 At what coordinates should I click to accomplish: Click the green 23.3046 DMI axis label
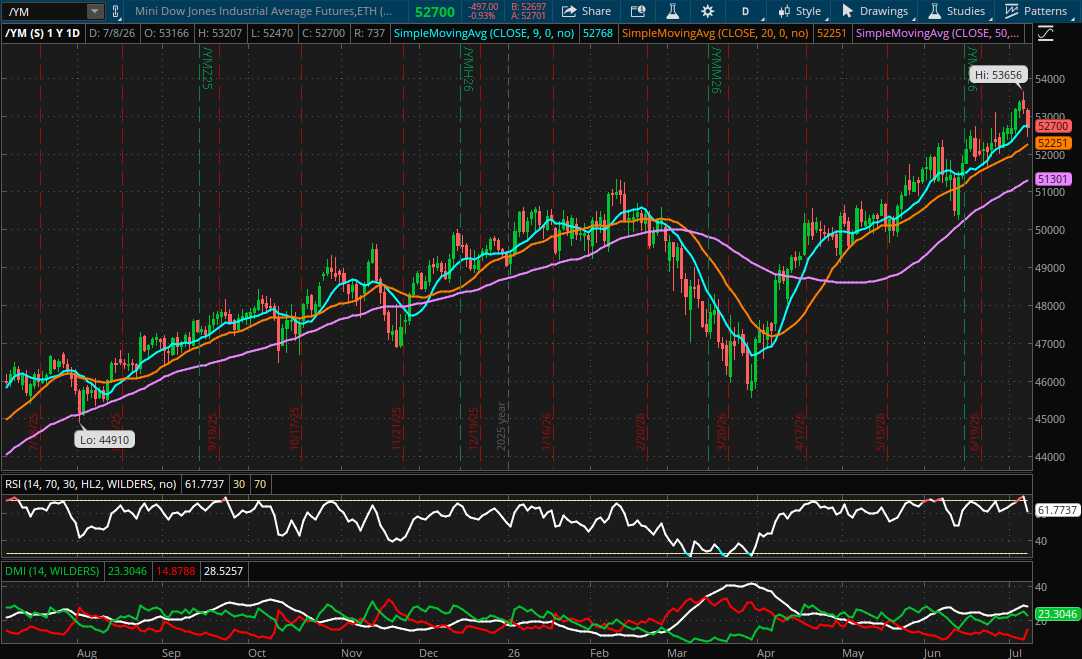tap(1057, 614)
